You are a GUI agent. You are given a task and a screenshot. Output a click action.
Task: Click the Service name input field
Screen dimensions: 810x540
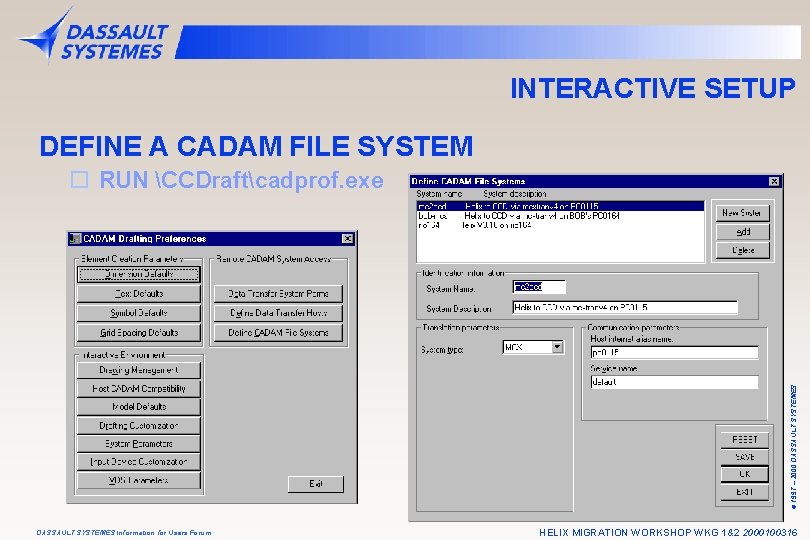(x=674, y=382)
